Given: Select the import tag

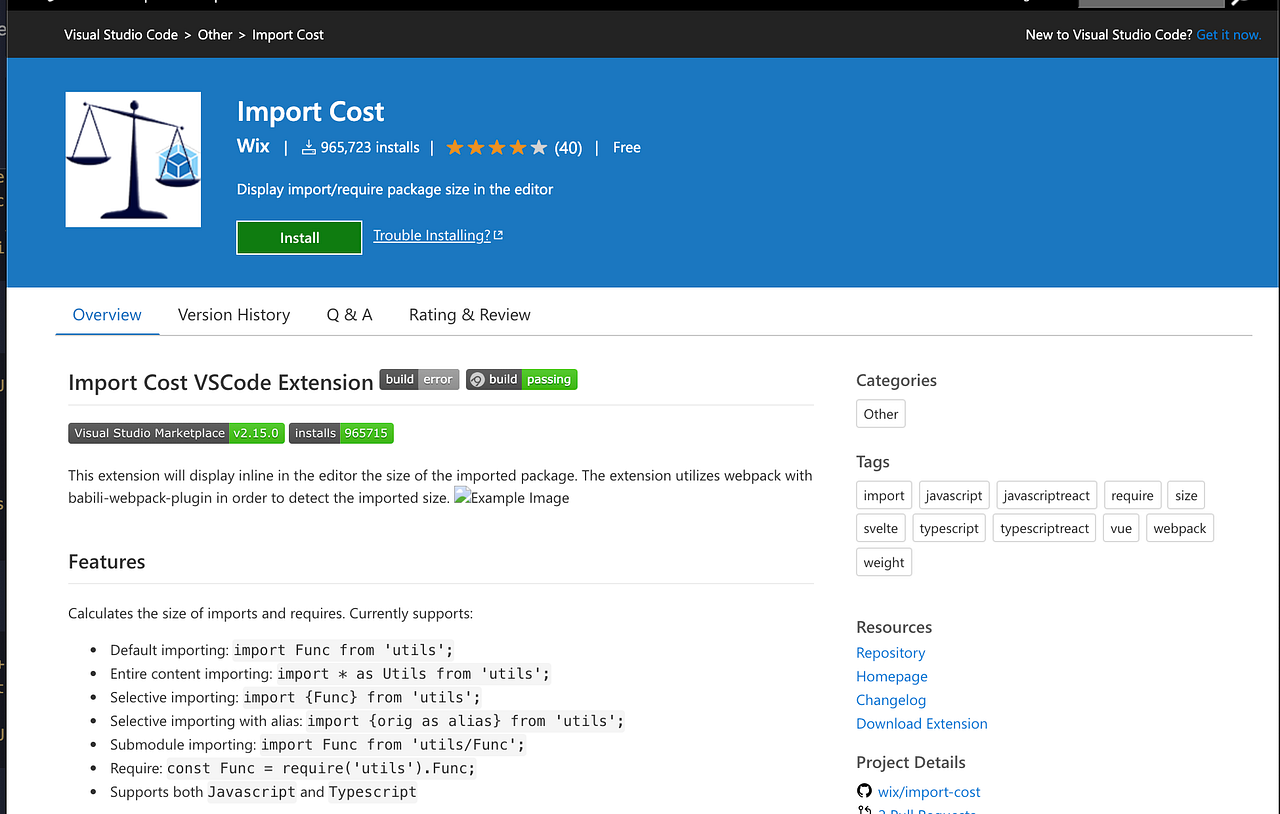Looking at the screenshot, I should (884, 495).
